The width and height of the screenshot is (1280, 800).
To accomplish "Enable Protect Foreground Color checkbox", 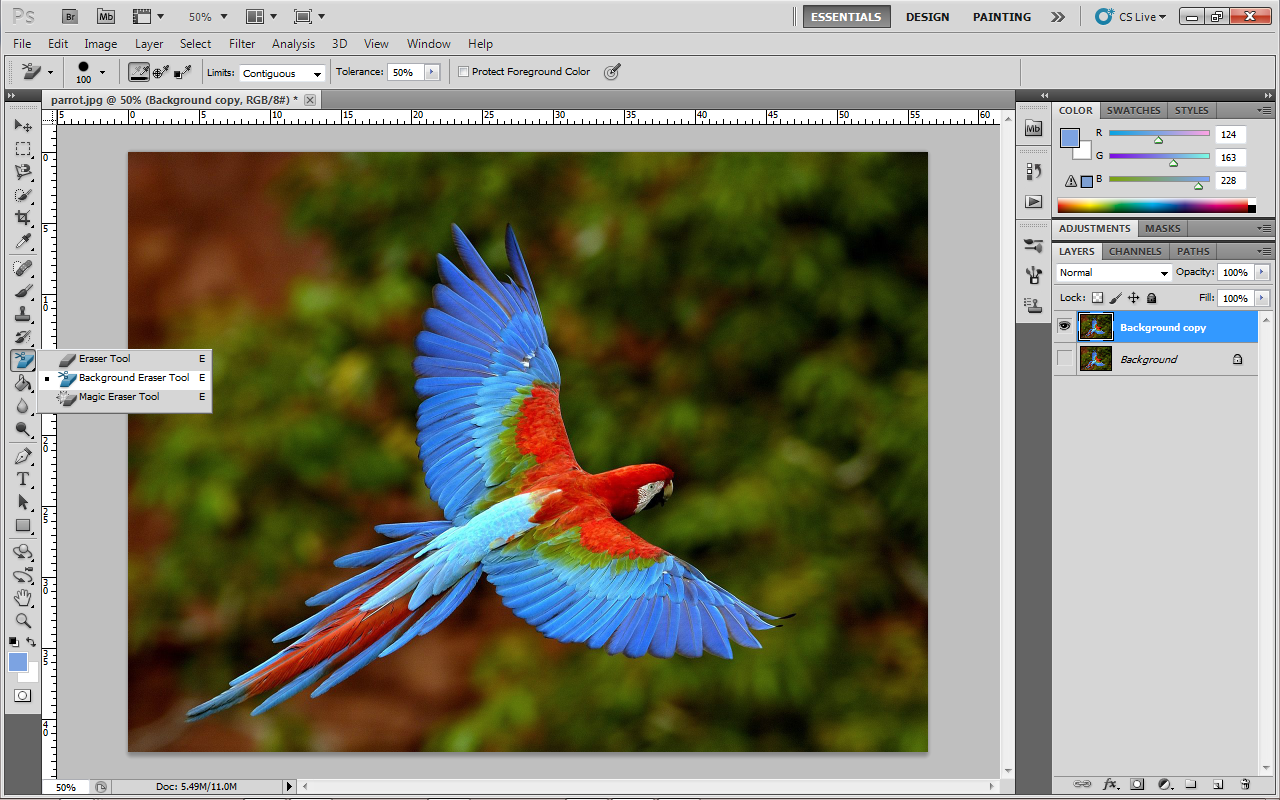I will point(463,72).
